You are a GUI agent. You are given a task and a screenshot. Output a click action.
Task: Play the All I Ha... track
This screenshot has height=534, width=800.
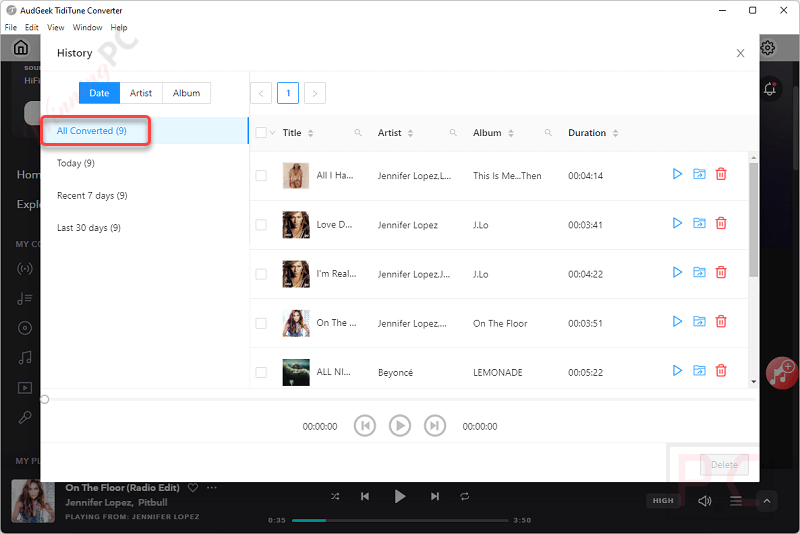click(x=677, y=174)
